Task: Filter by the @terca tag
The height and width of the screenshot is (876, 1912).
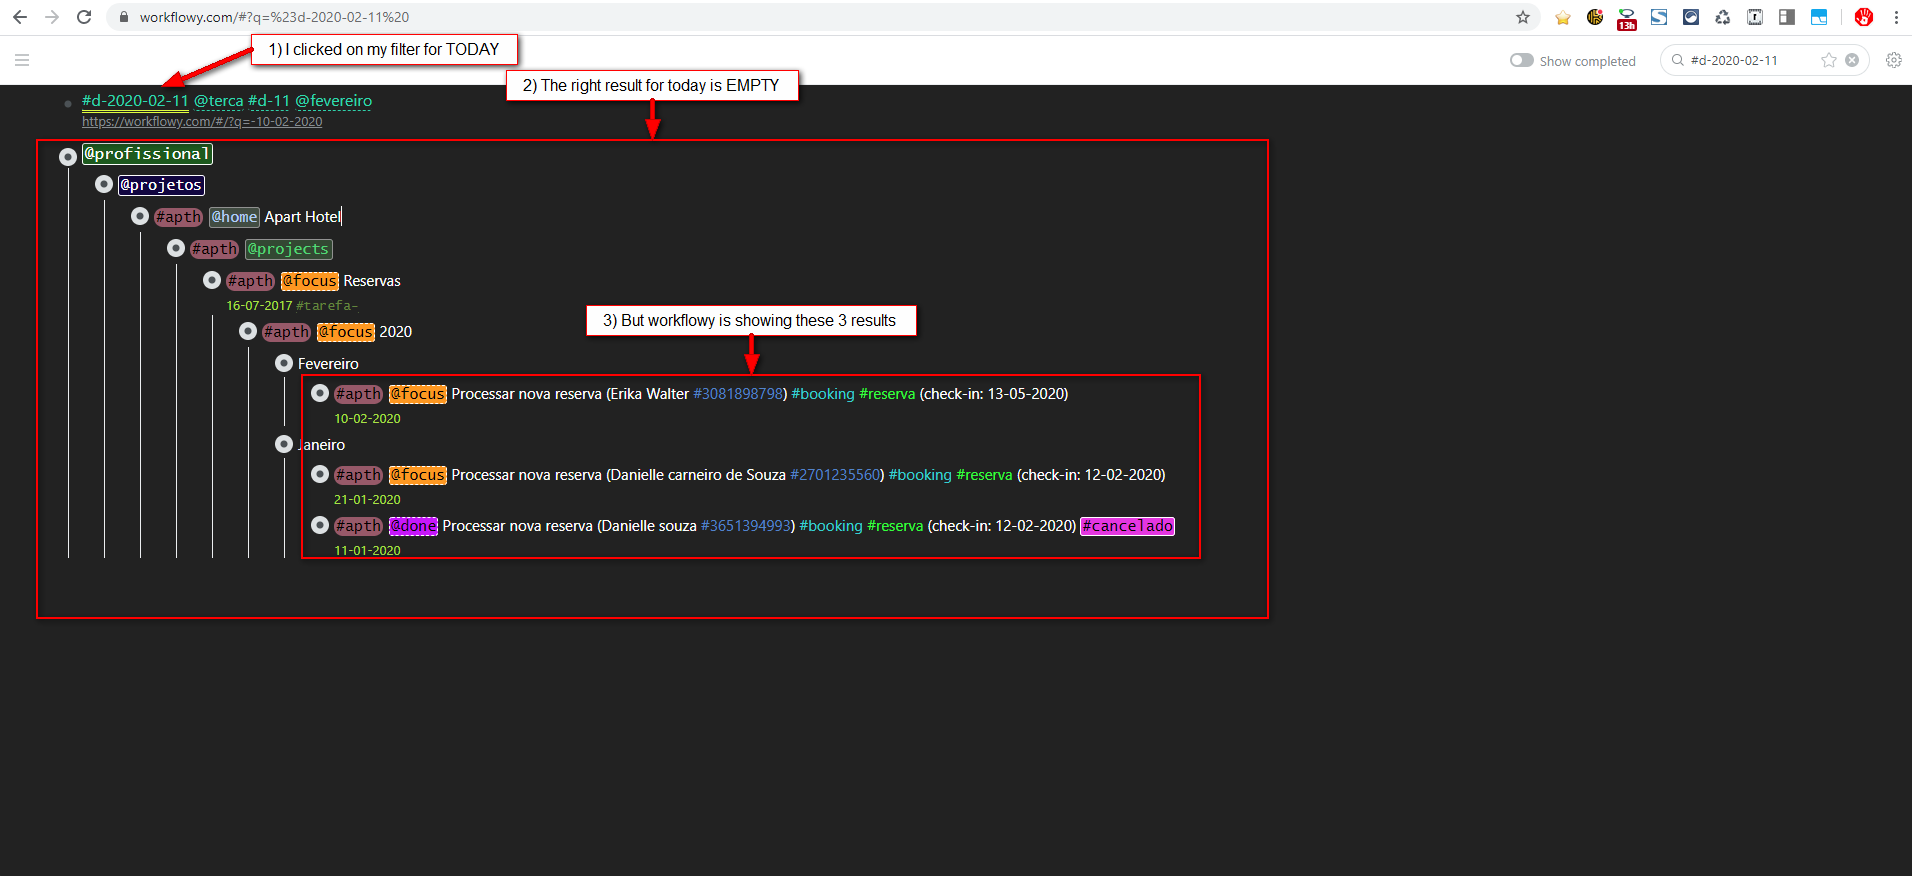Action: click(x=219, y=101)
